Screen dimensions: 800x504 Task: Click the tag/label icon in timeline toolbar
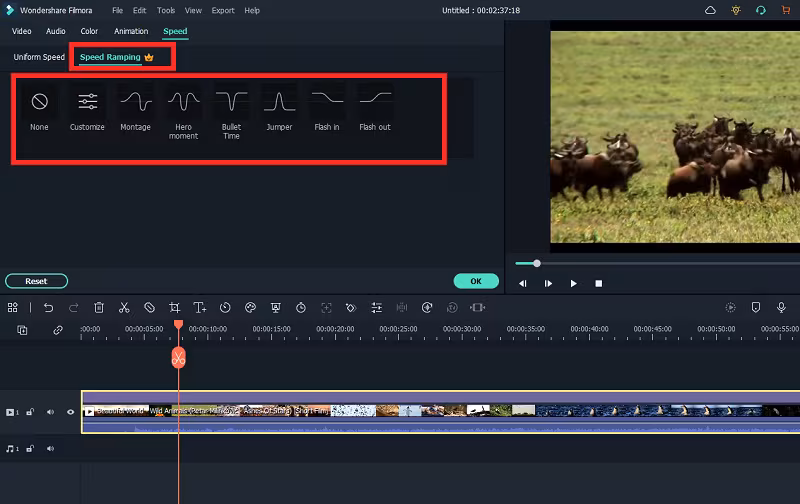point(149,308)
